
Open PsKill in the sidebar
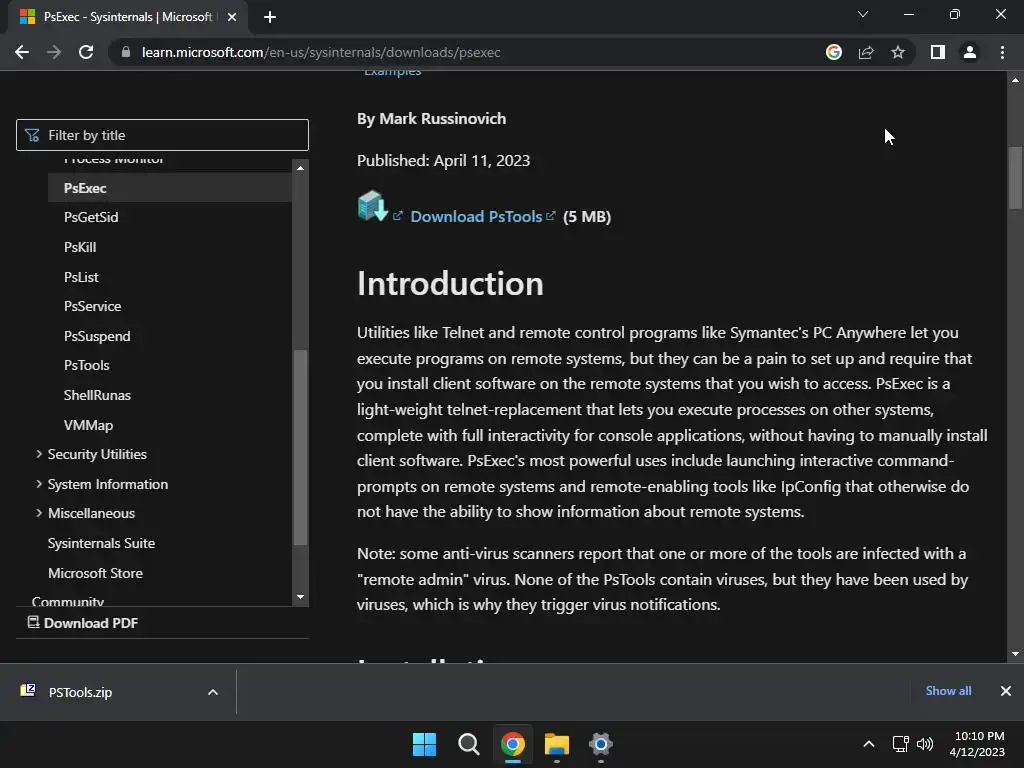(80, 248)
